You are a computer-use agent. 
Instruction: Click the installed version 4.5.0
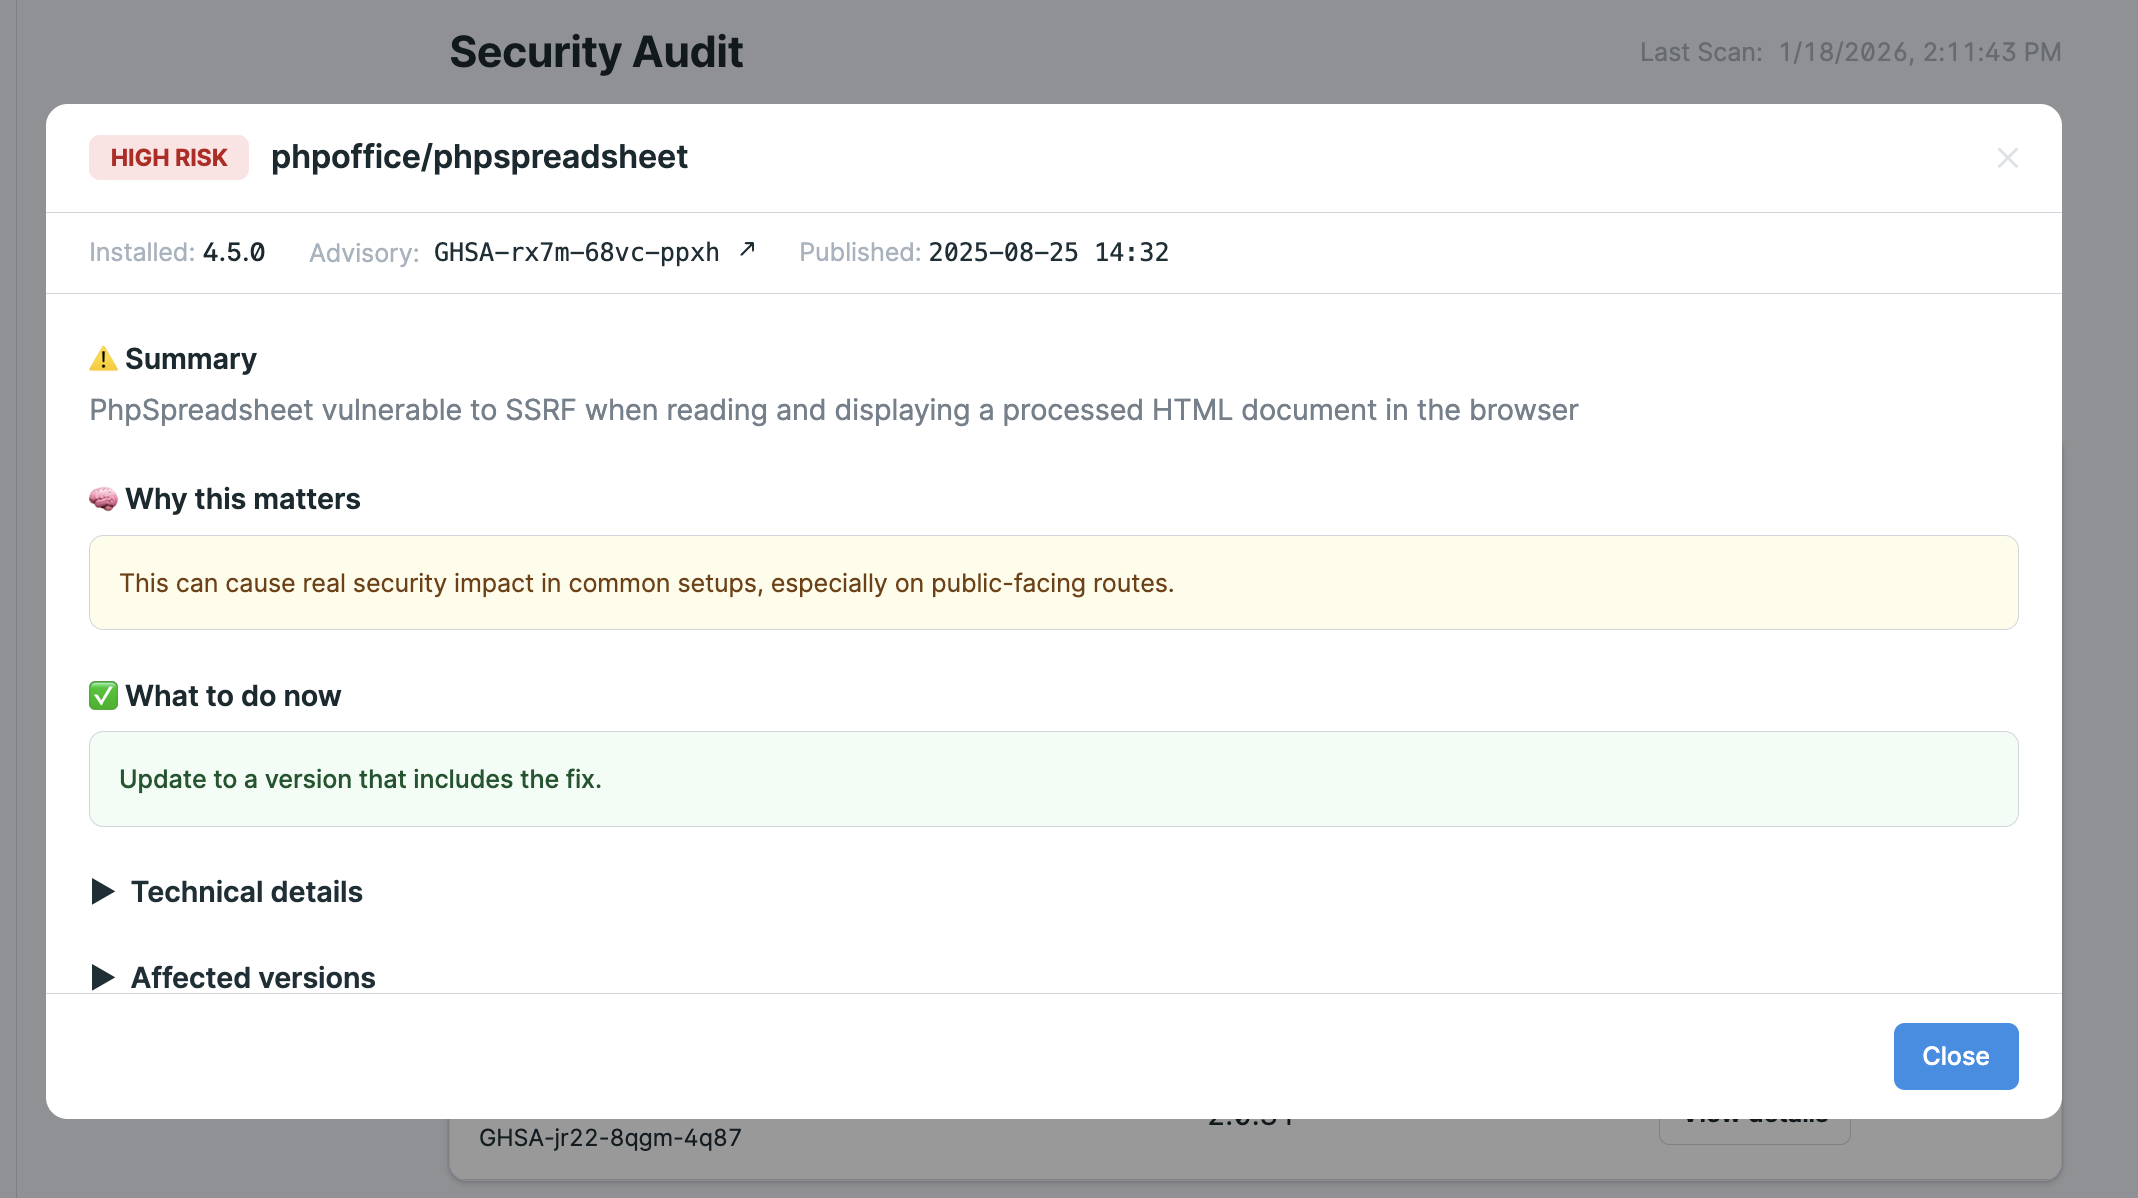click(234, 253)
